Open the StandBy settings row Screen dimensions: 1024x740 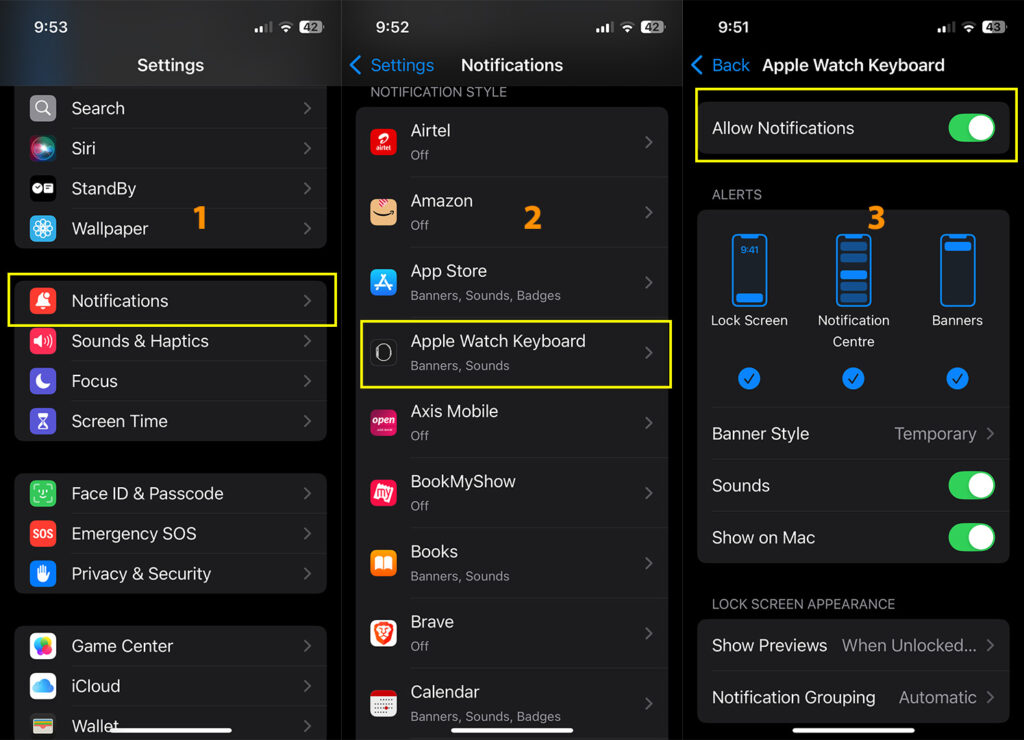(x=170, y=188)
